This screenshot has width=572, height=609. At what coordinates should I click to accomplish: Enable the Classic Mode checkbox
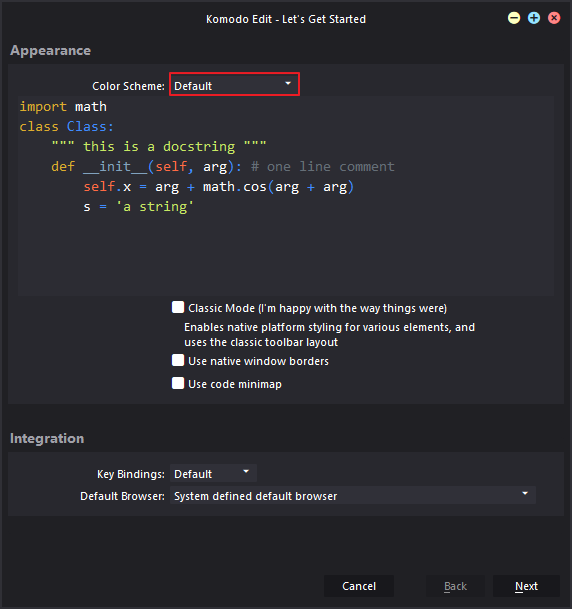coord(178,307)
